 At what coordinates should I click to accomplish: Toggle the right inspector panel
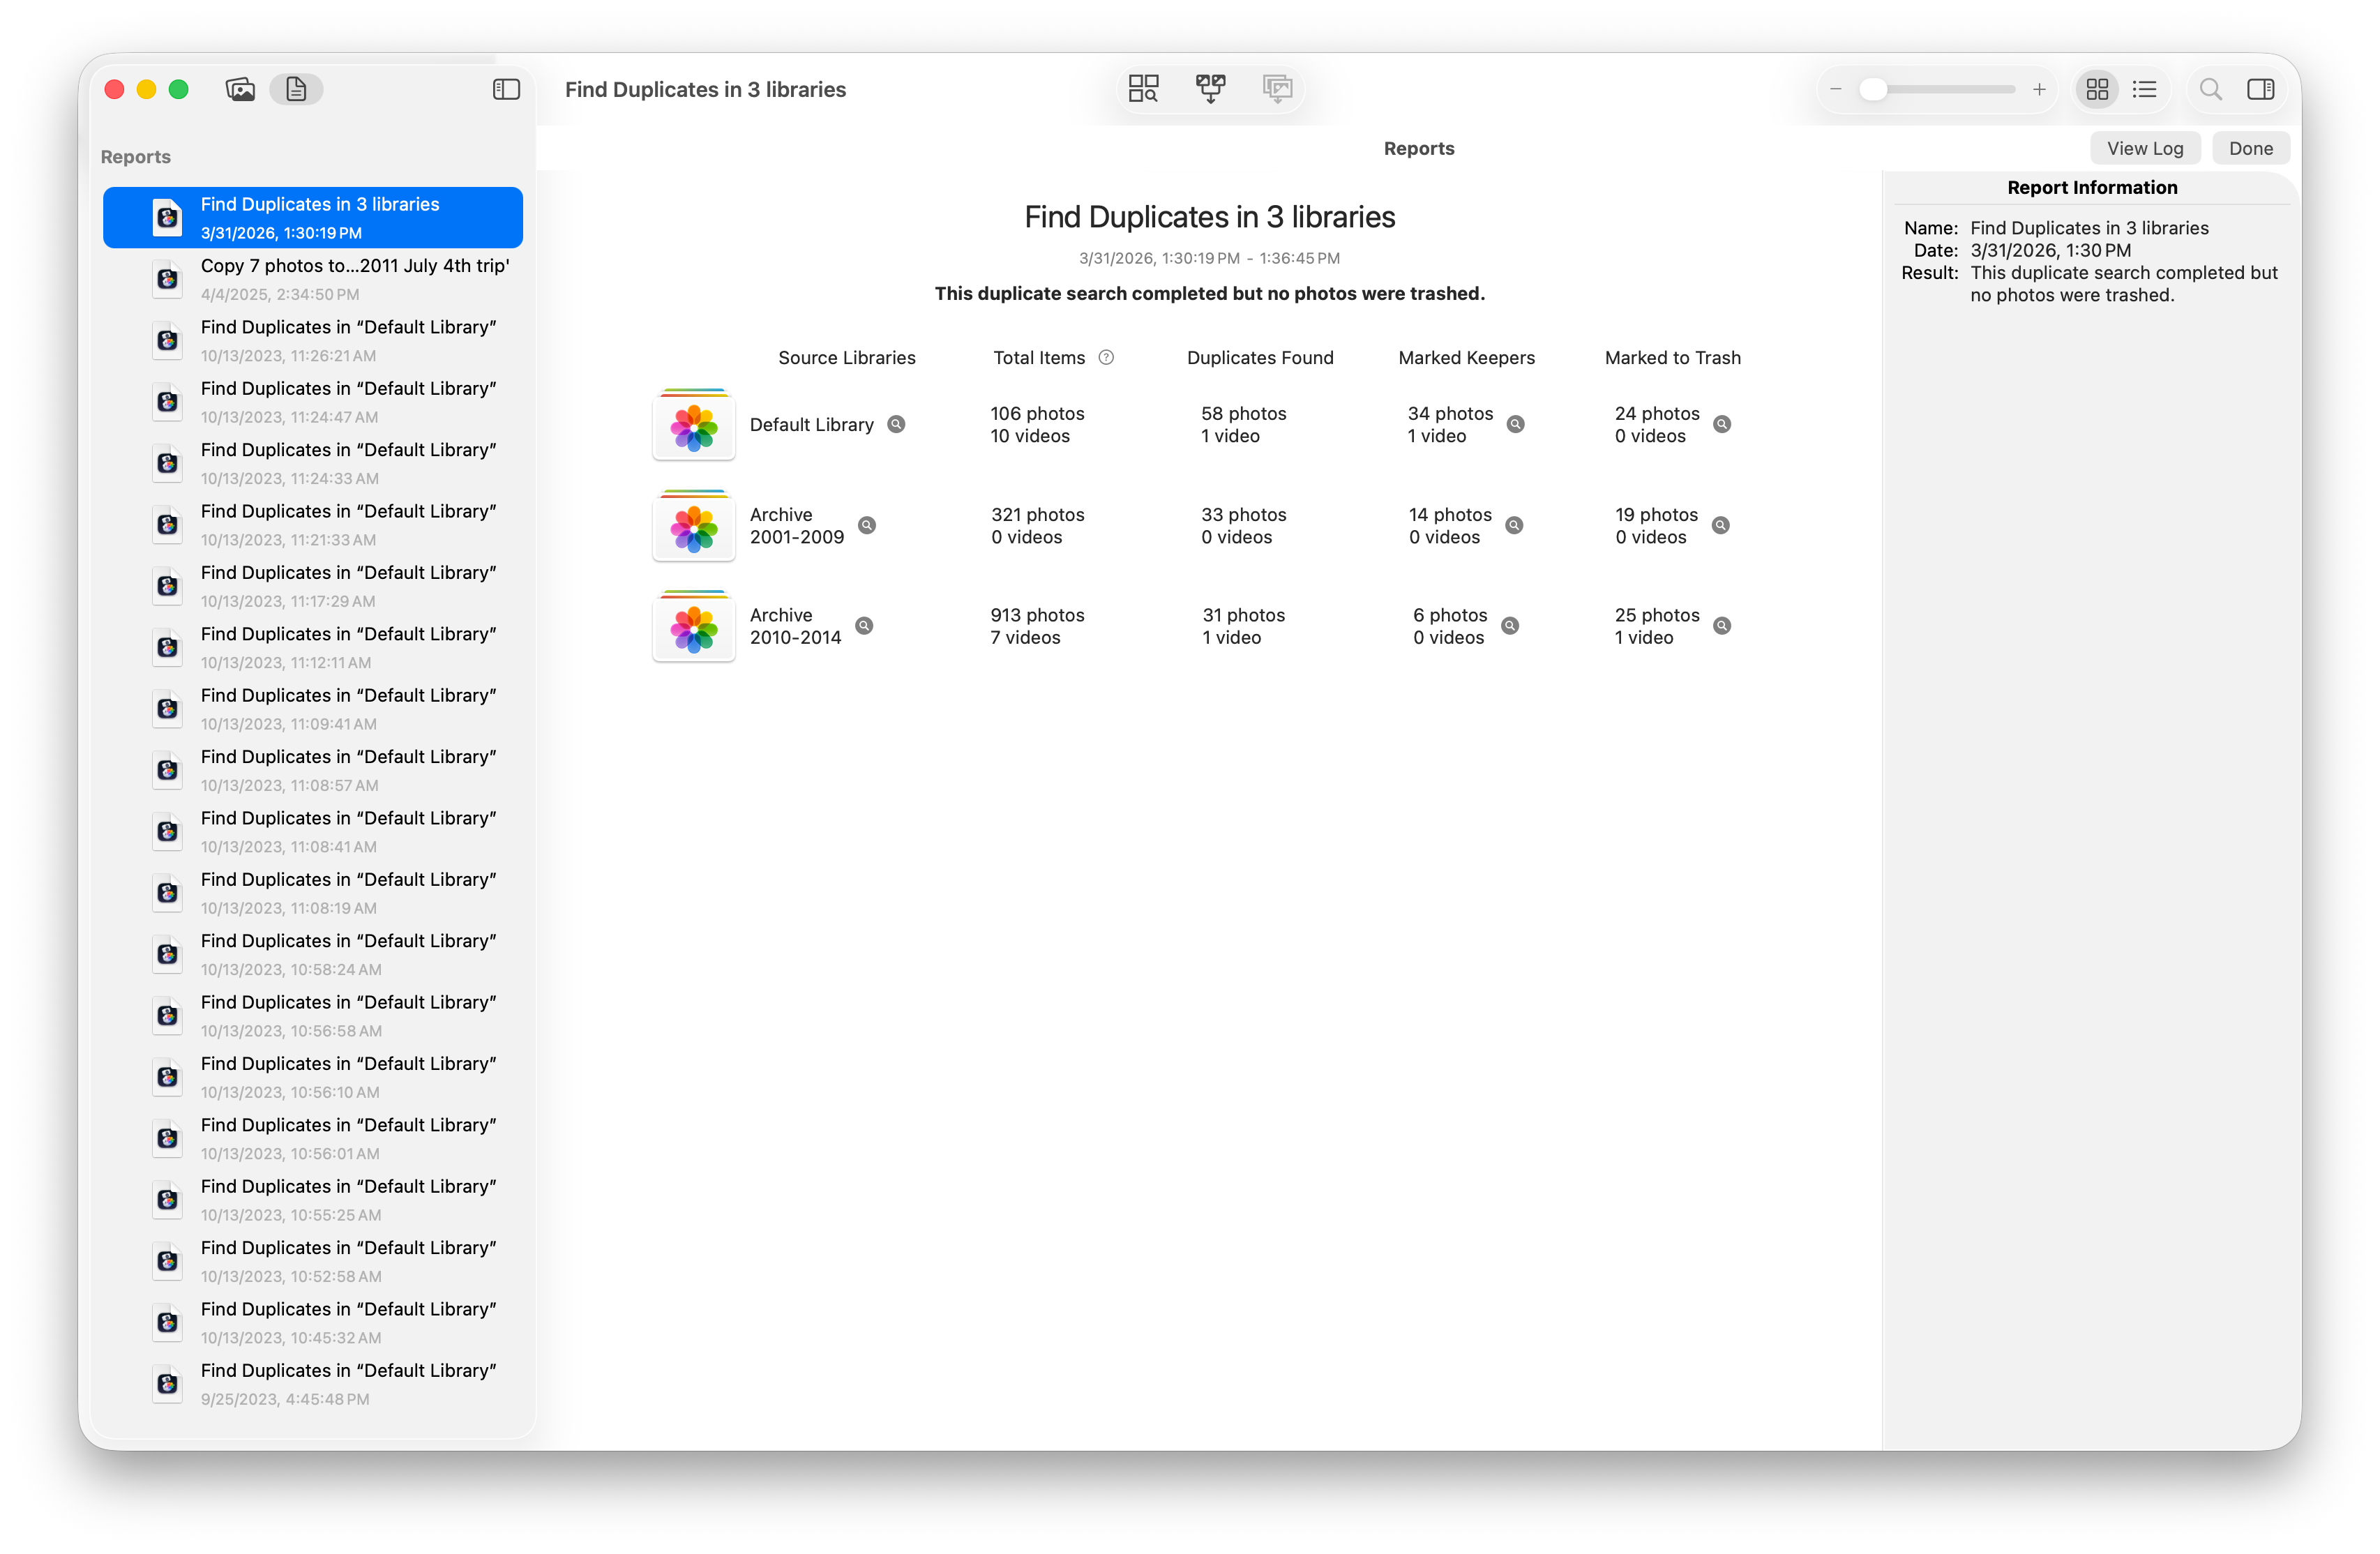pos(2260,90)
